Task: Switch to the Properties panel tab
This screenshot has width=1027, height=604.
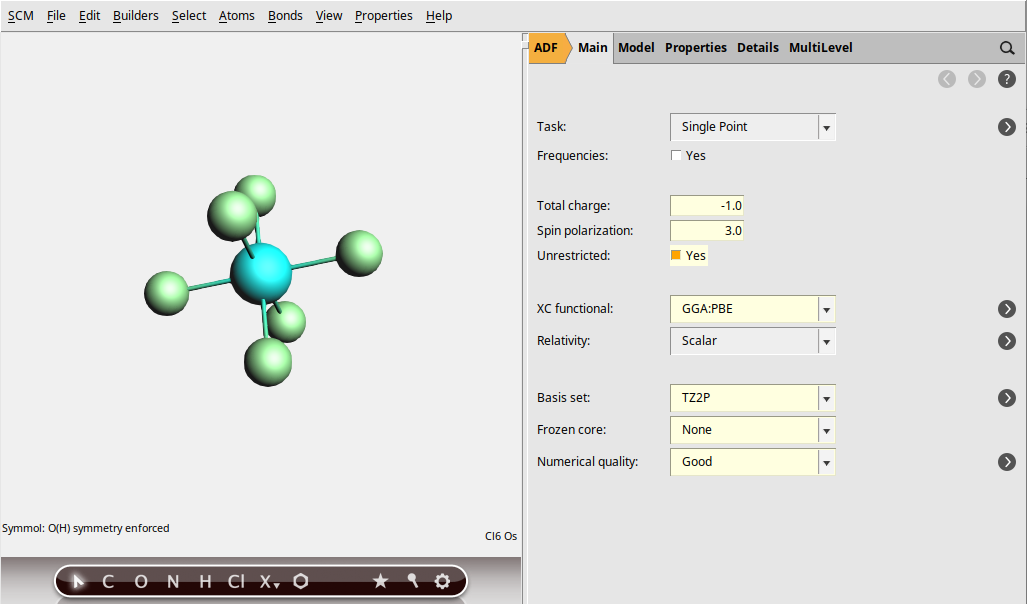Action: 695,48
